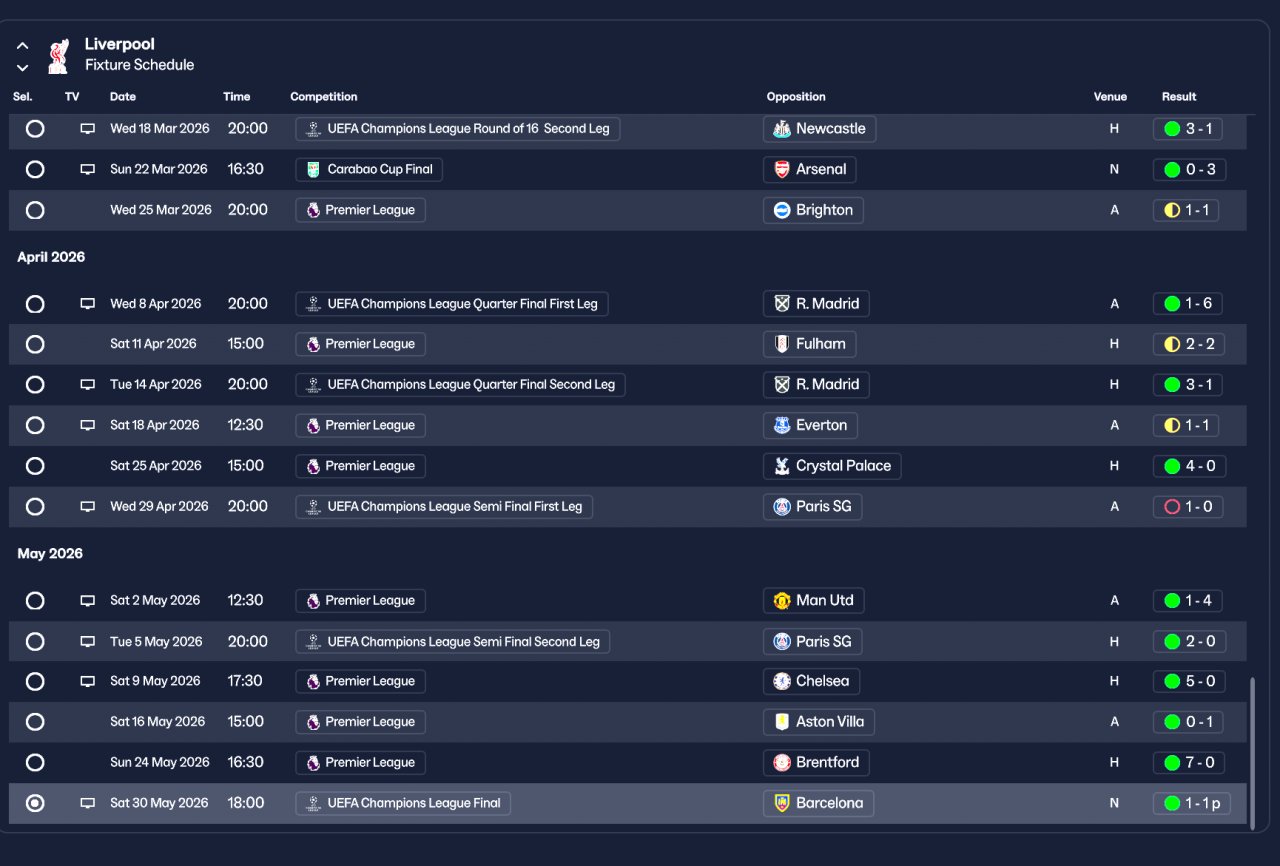
Task: Click the Carabao Cup competition logo
Action: (314, 170)
